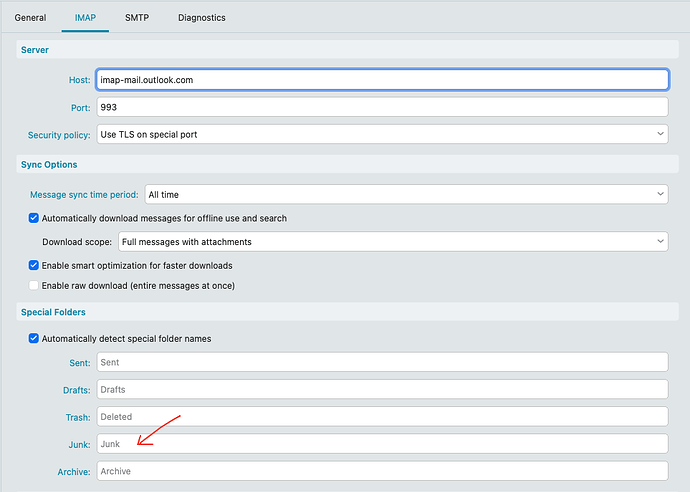Screen dimensions: 690x492
Task: Open the SMTP tab
Action: pyautogui.click(x=137, y=17)
